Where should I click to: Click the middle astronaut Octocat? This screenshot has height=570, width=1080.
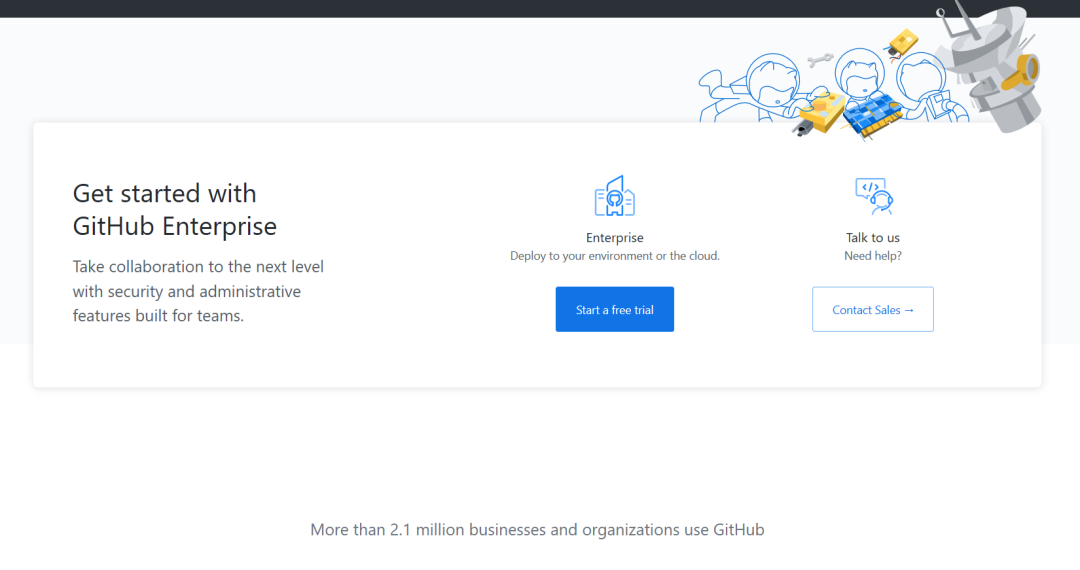click(x=860, y=76)
